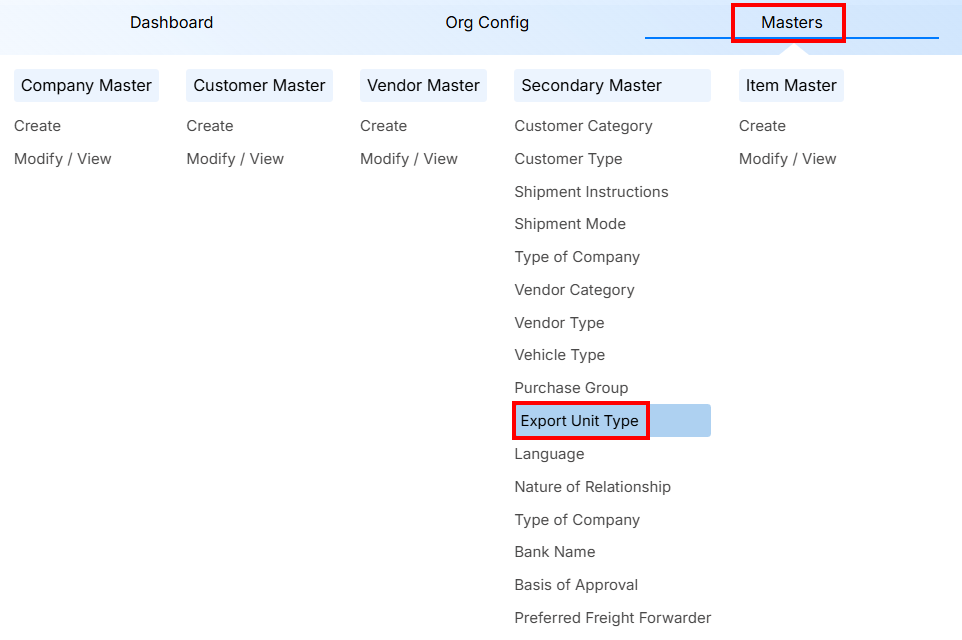Image resolution: width=962 pixels, height=640 pixels.
Task: Click Bank Name in the list
Action: [555, 551]
